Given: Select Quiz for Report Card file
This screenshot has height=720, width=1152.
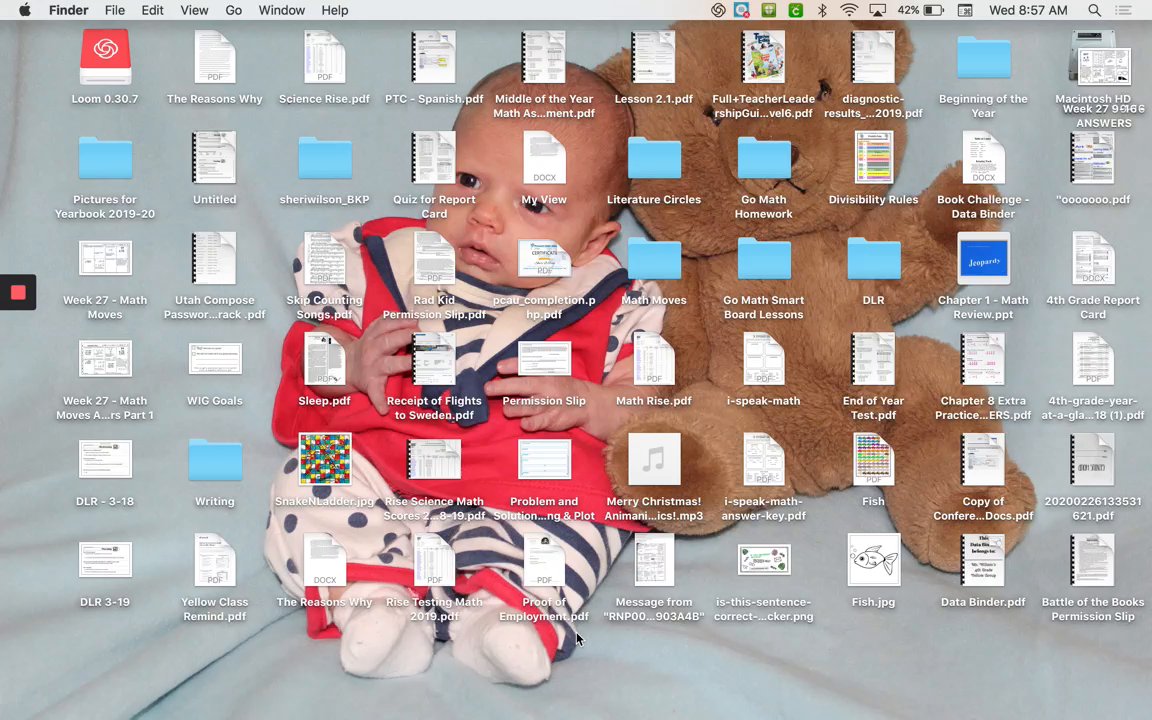Looking at the screenshot, I should pos(433,158).
